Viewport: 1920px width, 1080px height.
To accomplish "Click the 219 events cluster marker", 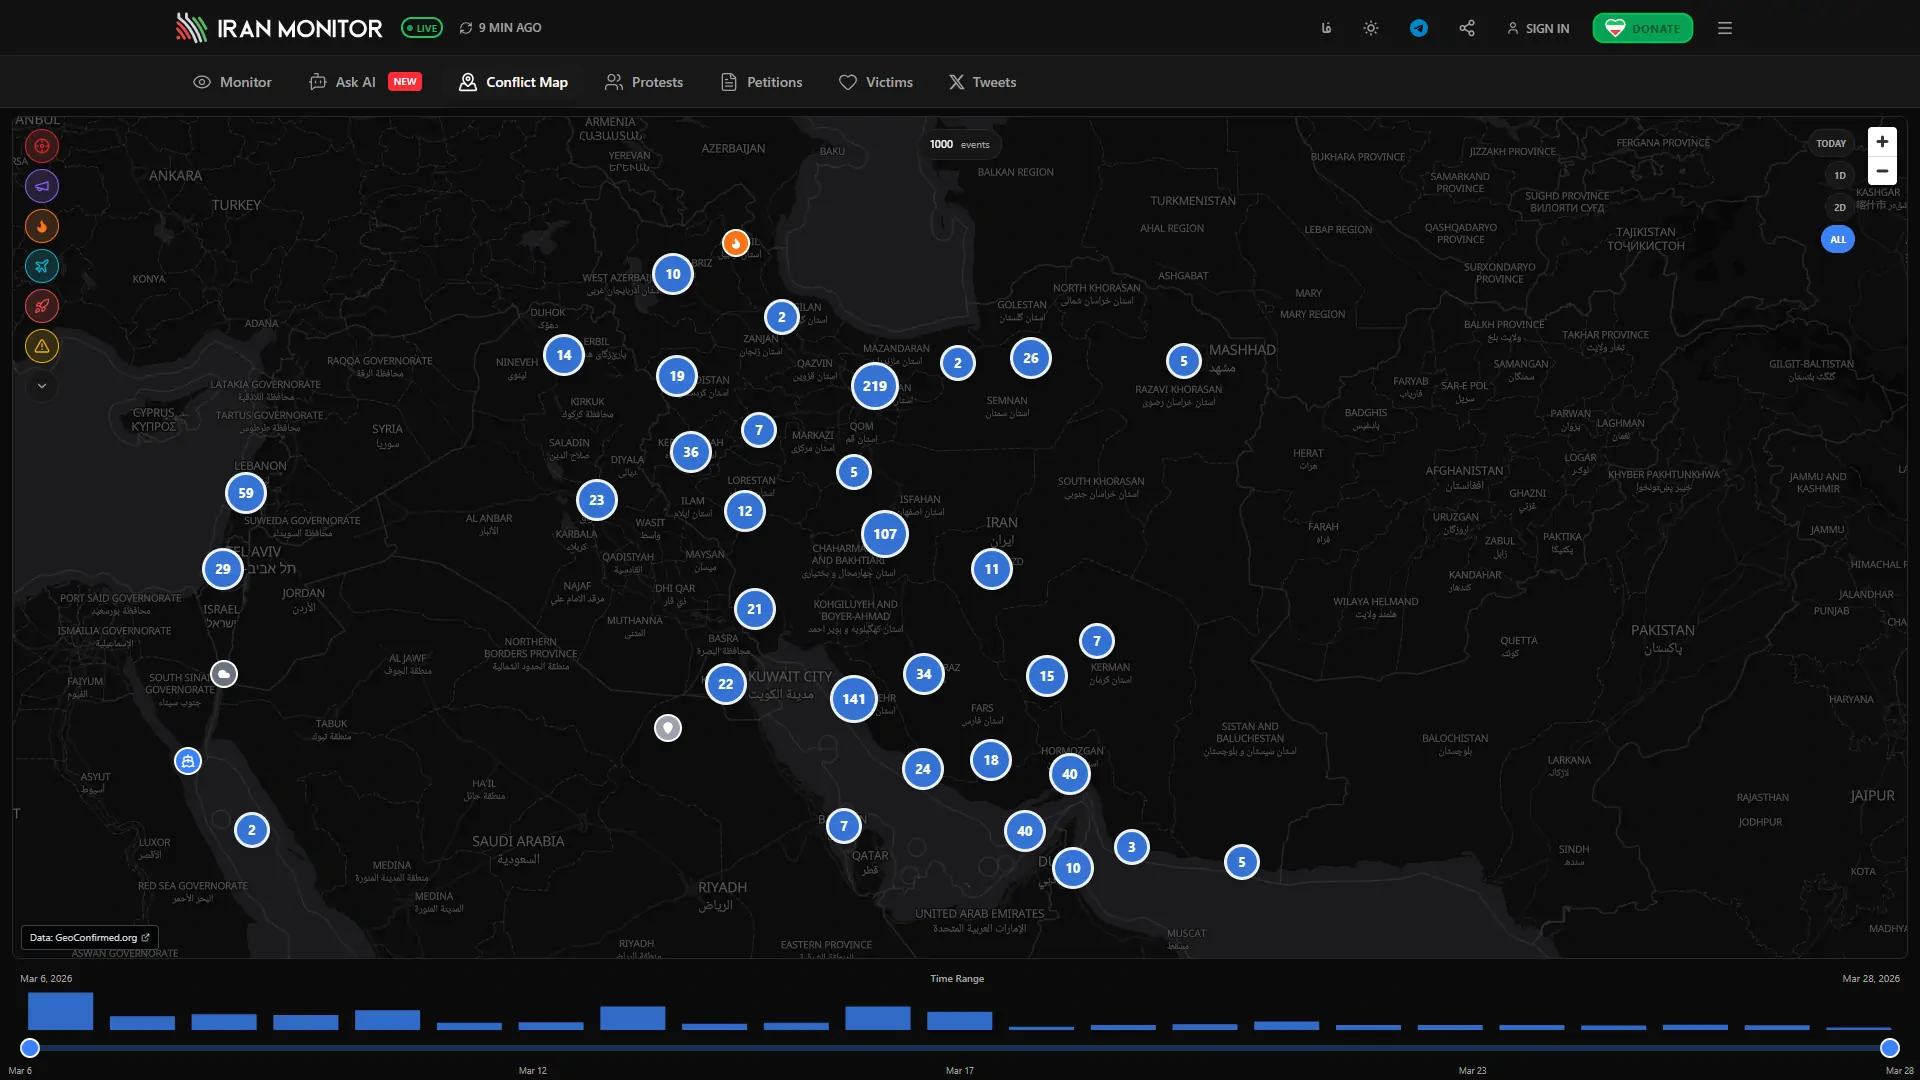I will (x=874, y=386).
